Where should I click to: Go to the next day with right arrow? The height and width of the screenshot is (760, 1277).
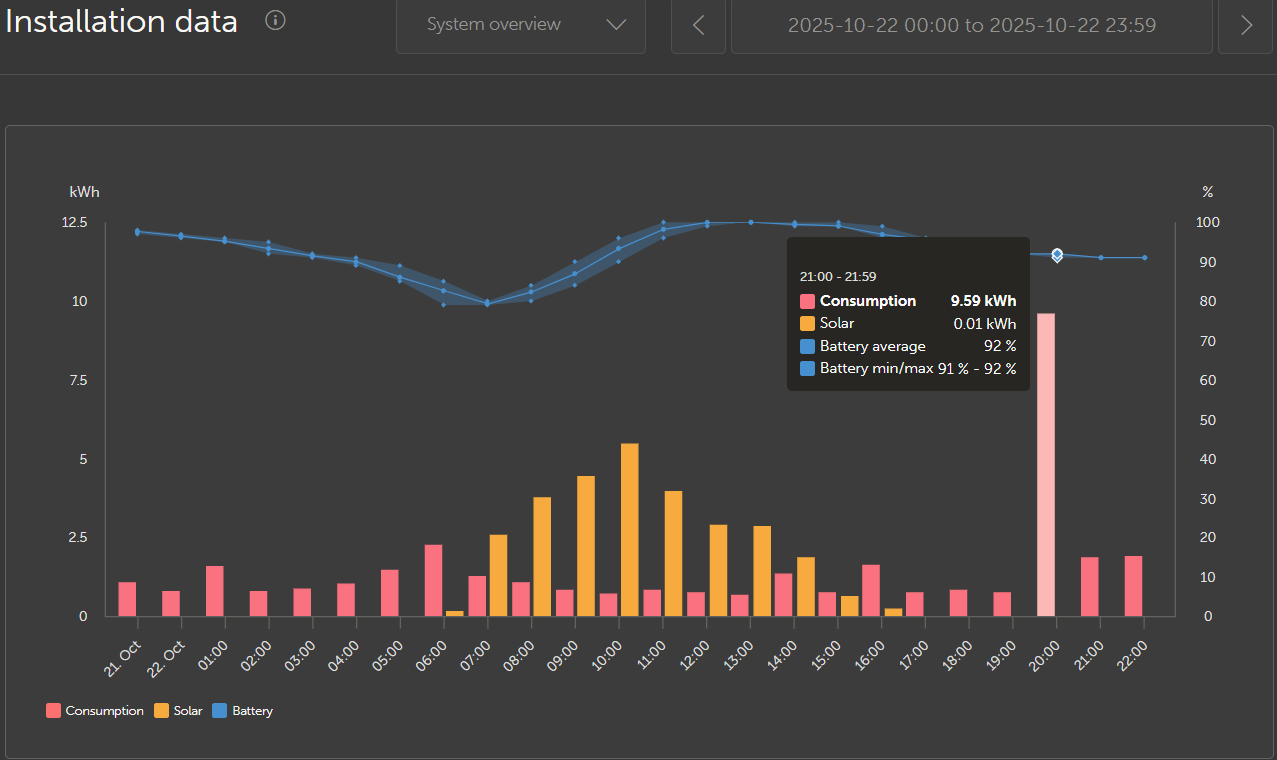1245,26
